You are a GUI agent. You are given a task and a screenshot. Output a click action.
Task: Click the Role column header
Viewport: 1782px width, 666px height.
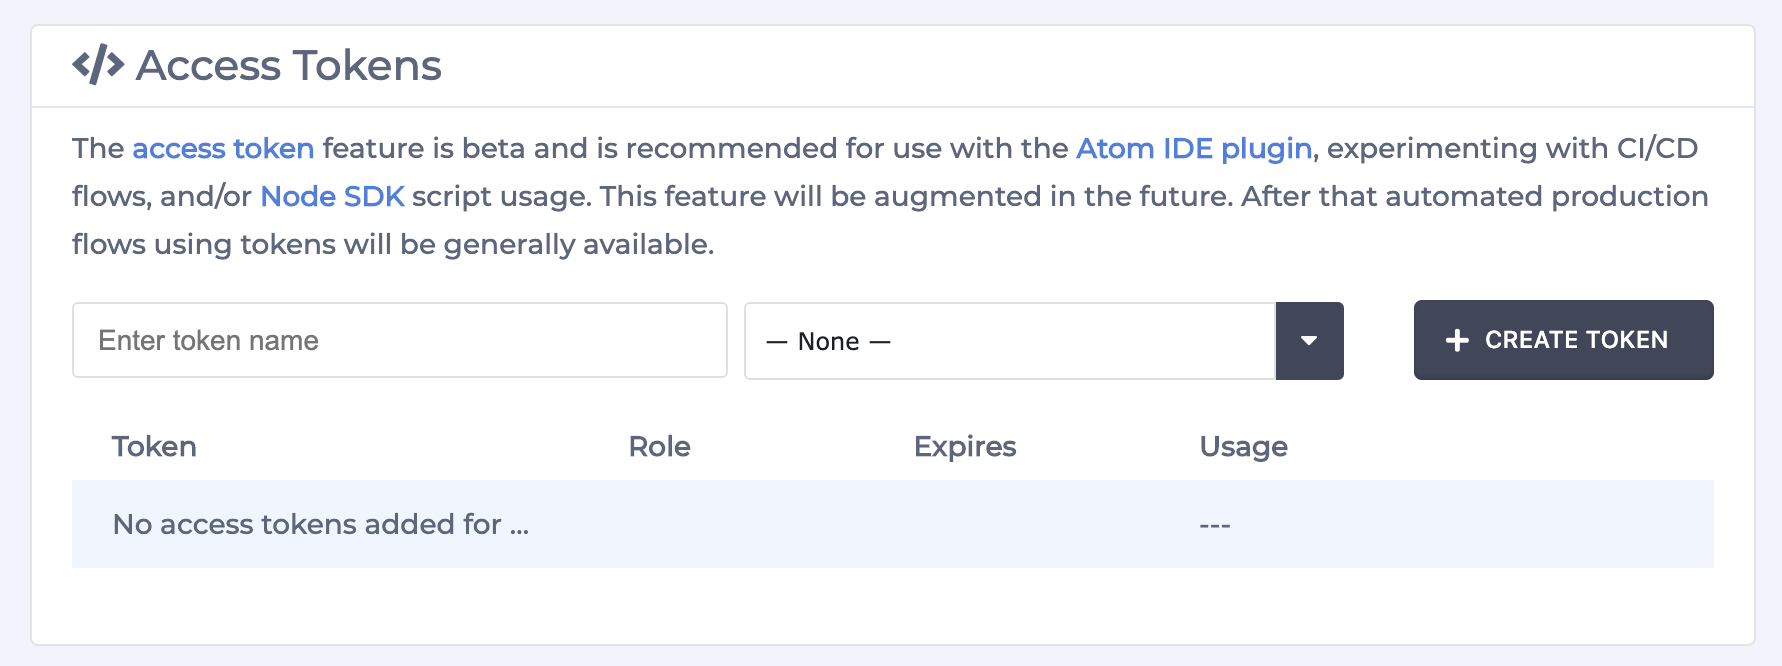point(659,446)
